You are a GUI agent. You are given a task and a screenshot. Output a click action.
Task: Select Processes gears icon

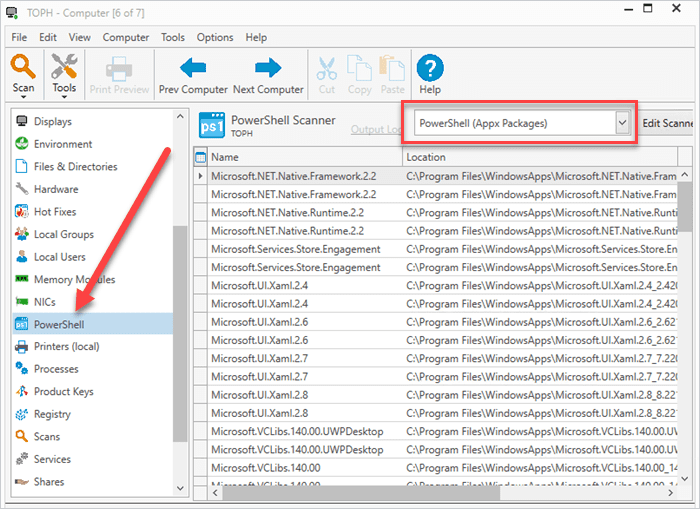[21, 369]
